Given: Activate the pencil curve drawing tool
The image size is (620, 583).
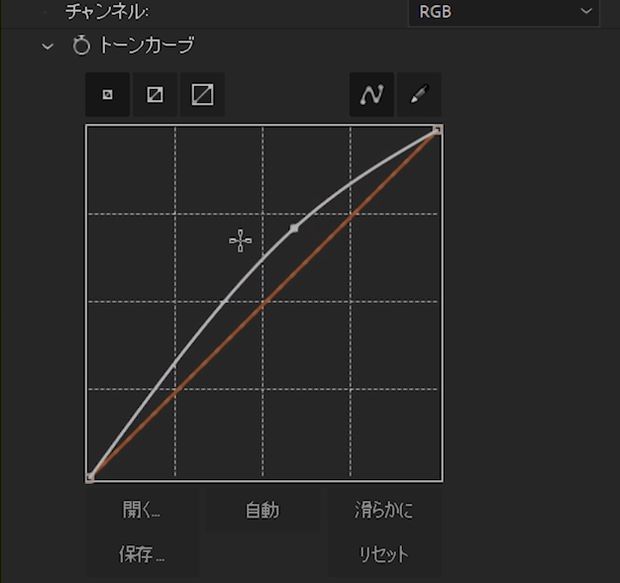Looking at the screenshot, I should point(419,95).
